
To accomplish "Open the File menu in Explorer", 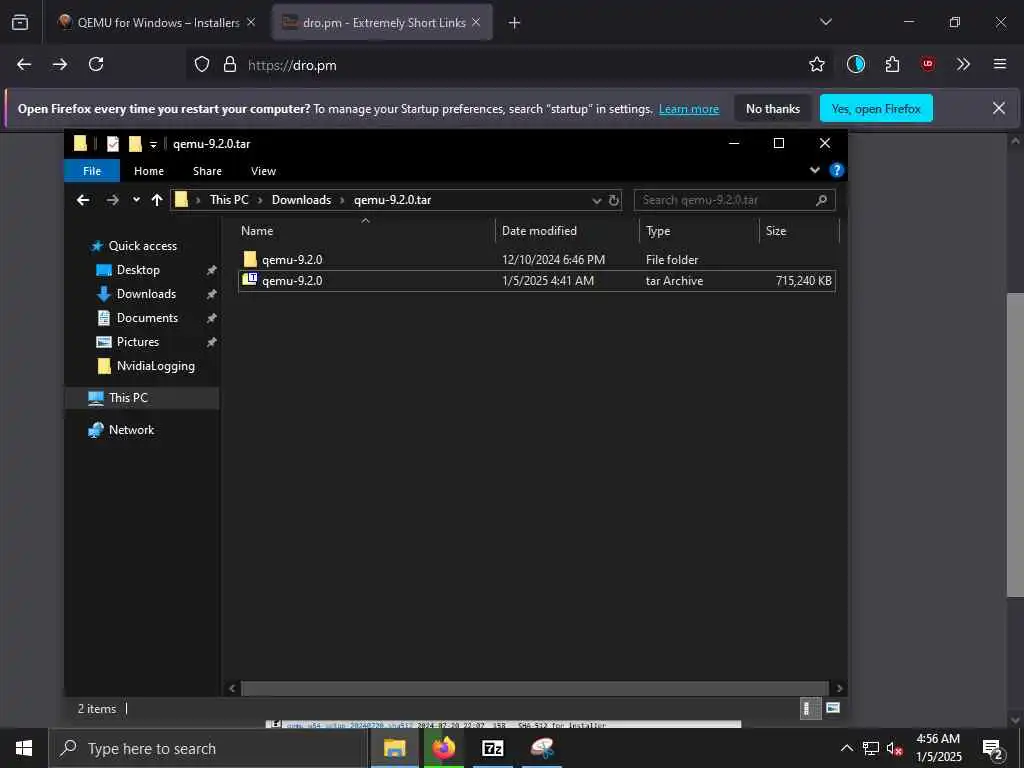I will pos(92,171).
